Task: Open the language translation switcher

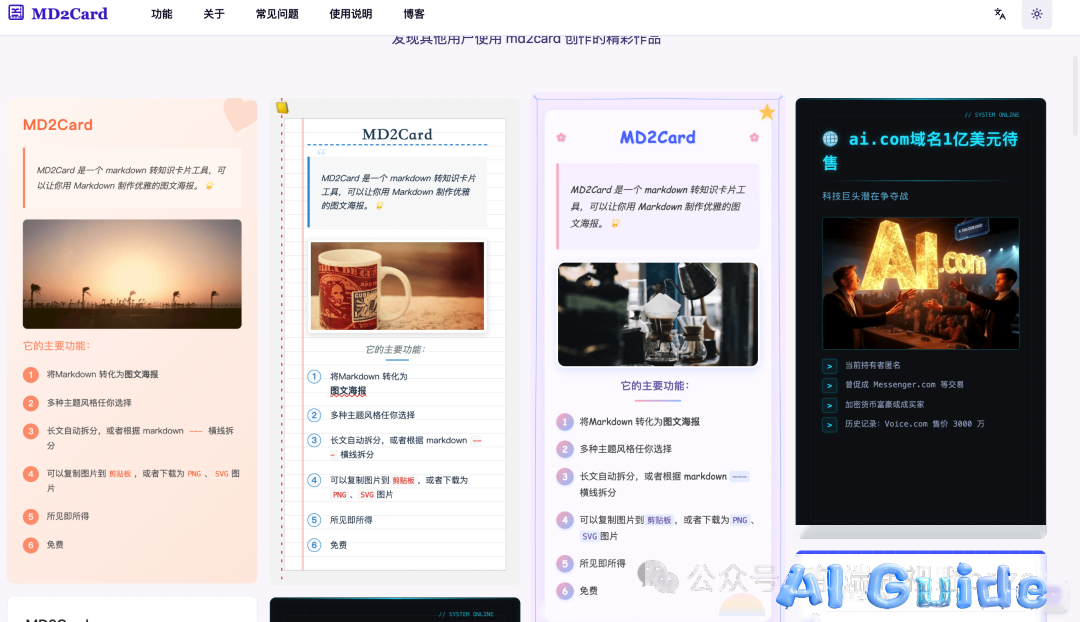Action: point(1000,14)
